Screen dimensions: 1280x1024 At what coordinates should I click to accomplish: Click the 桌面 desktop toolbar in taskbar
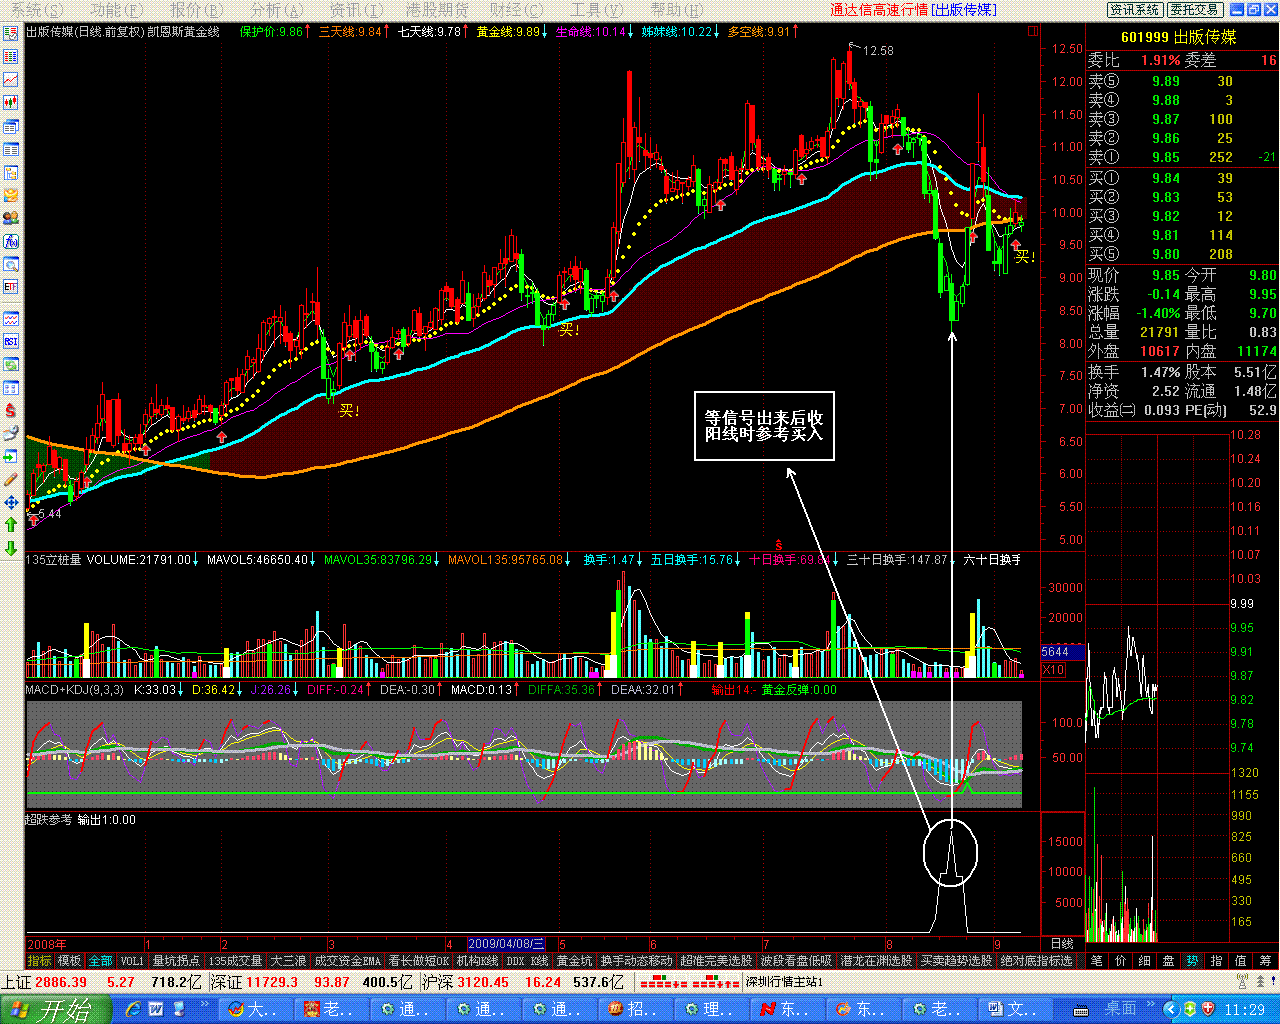1120,1009
